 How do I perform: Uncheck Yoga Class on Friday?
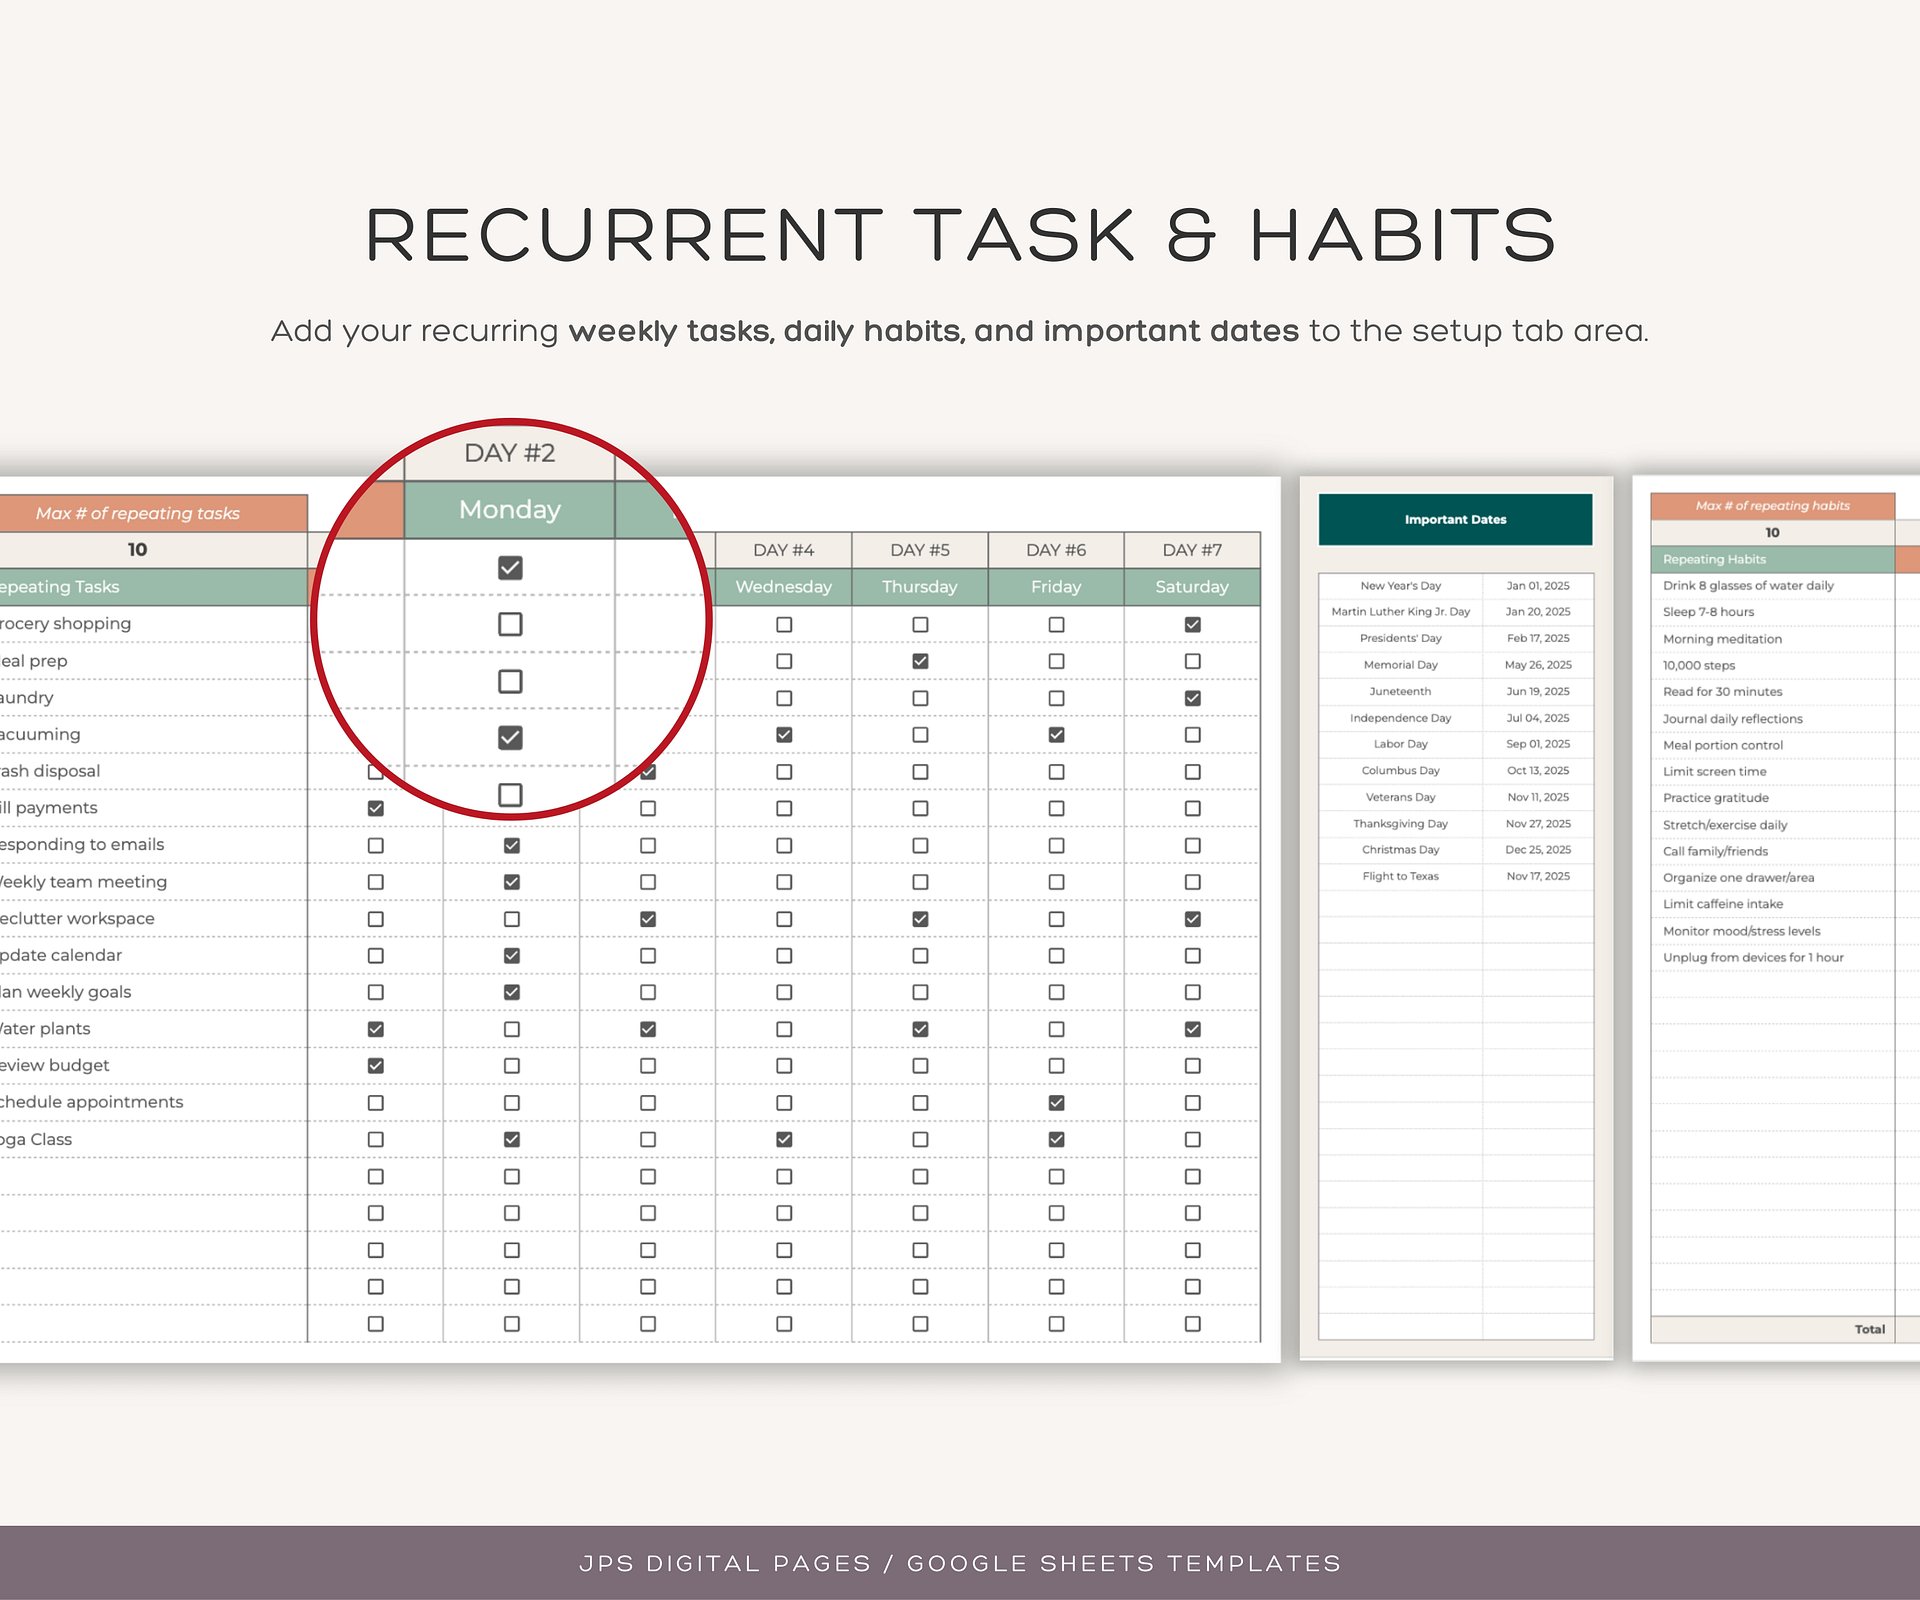(1056, 1139)
